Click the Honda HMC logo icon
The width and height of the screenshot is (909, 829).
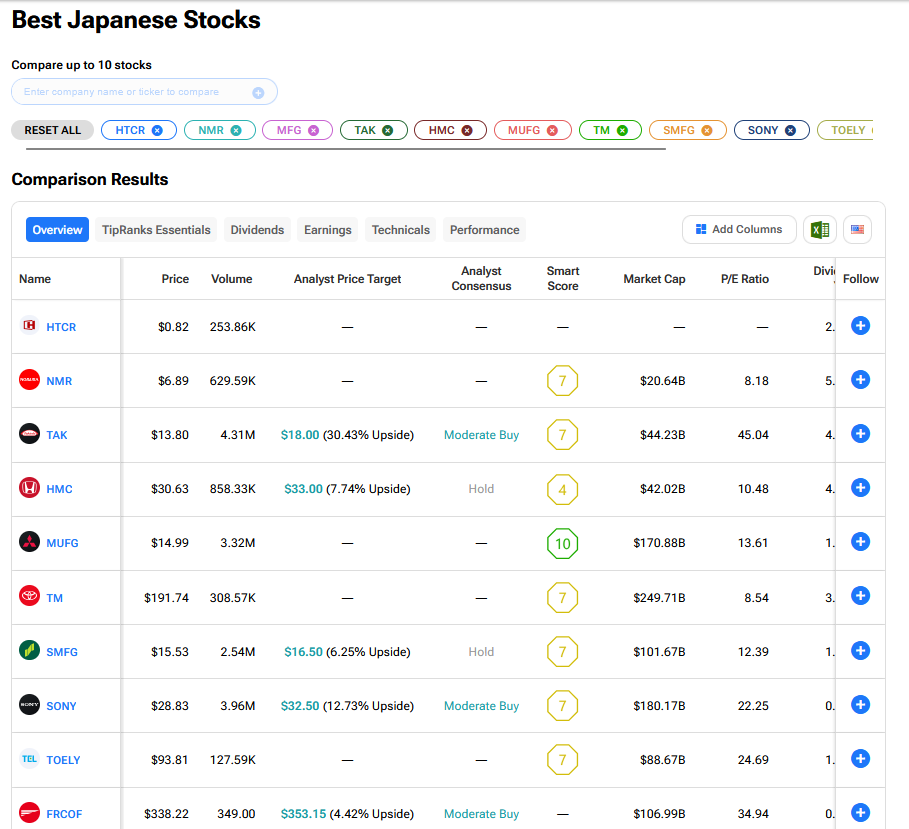point(30,488)
